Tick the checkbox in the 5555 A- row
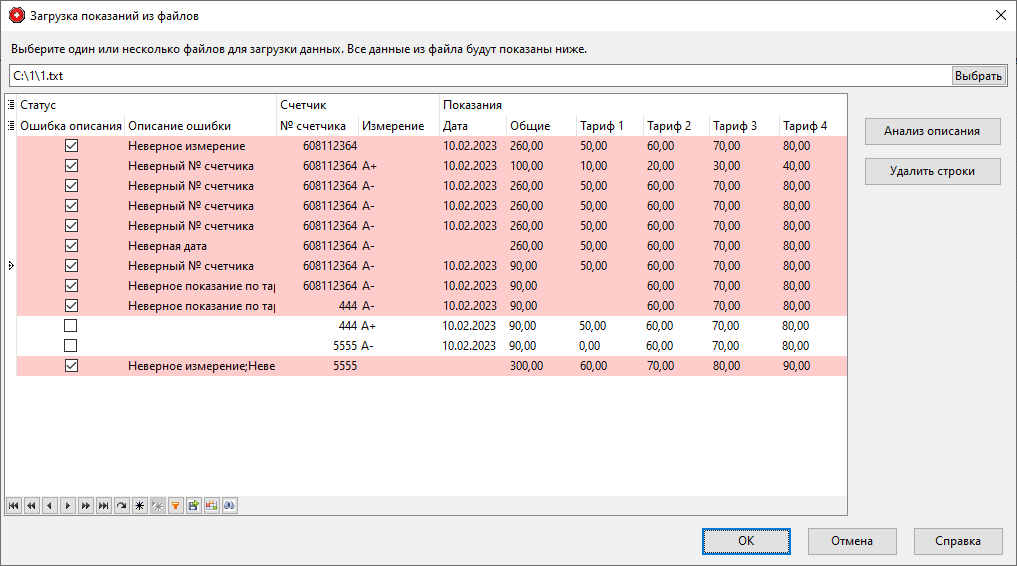This screenshot has height=566, width=1017. click(x=71, y=346)
